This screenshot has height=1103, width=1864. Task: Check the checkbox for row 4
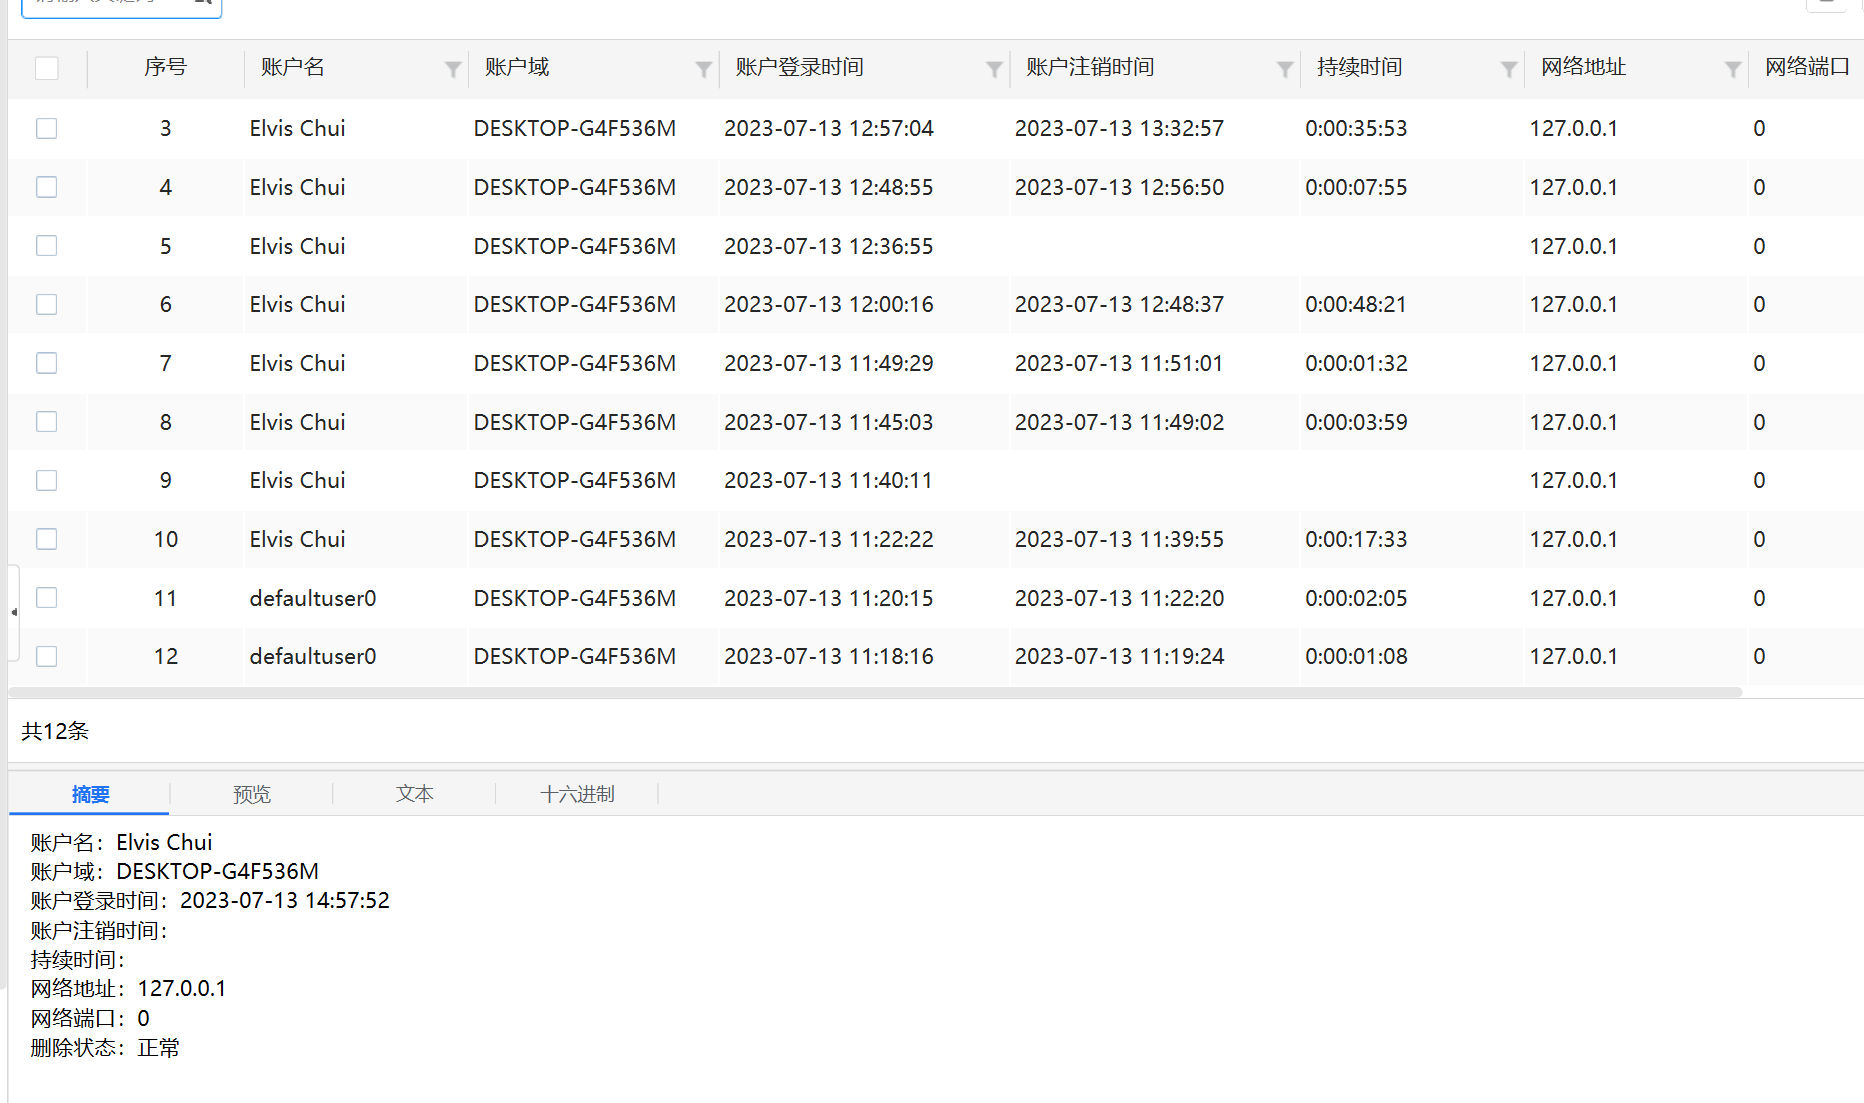pos(47,187)
